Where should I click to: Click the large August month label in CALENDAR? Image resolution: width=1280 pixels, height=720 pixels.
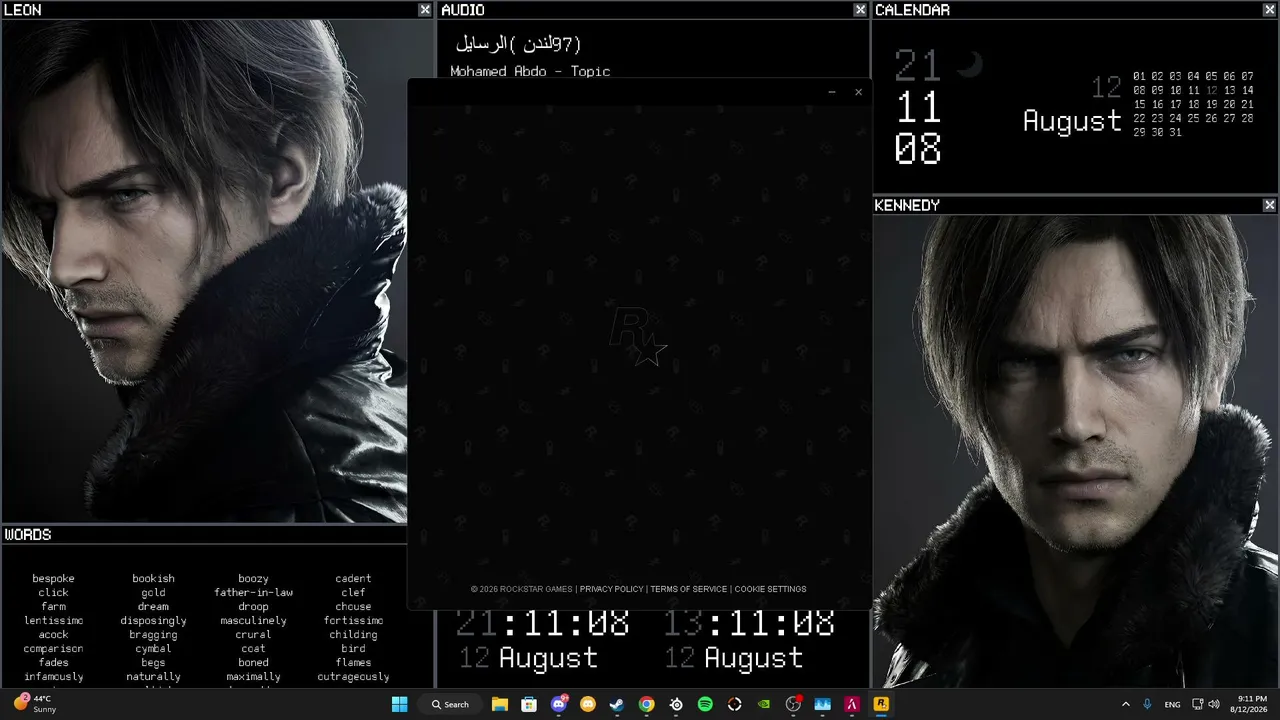click(1072, 122)
